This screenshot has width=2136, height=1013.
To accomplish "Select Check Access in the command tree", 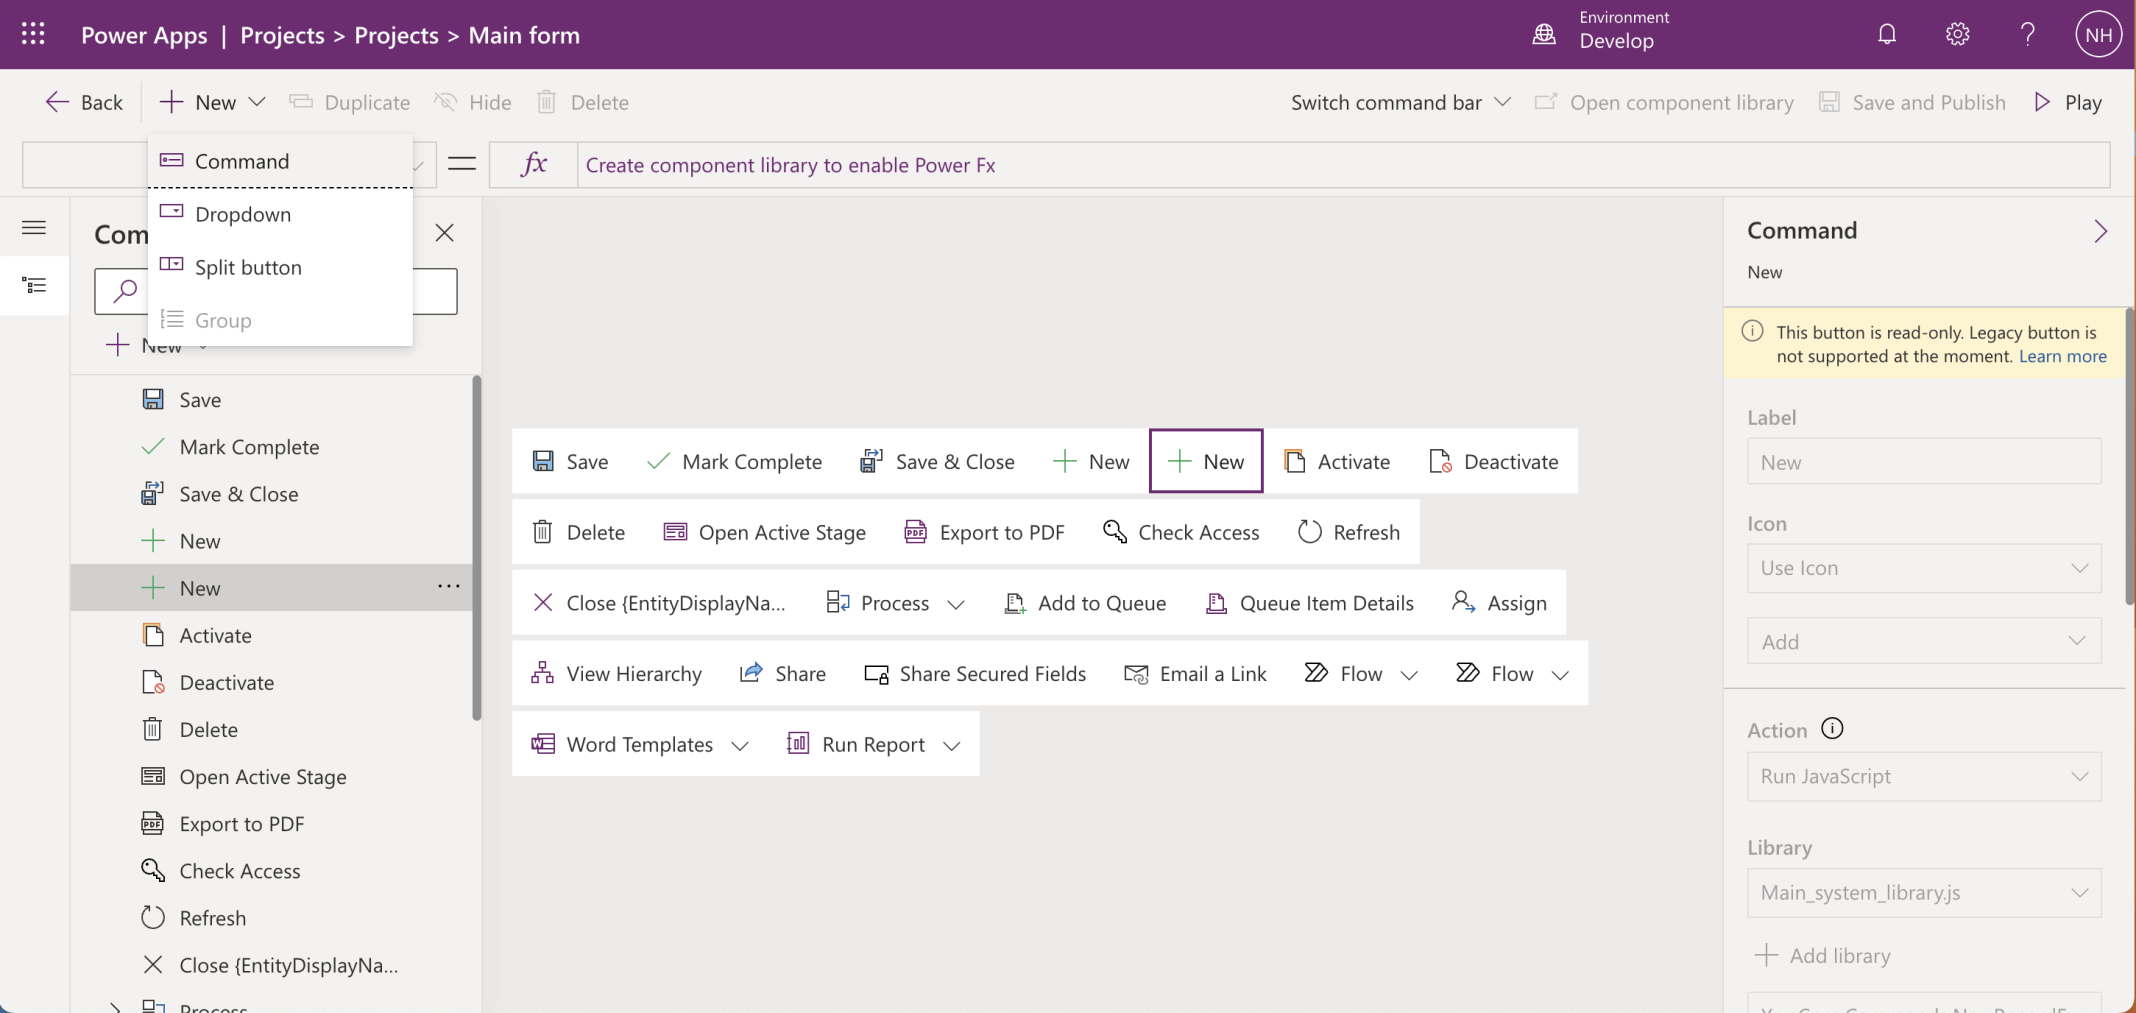I will point(271,871).
